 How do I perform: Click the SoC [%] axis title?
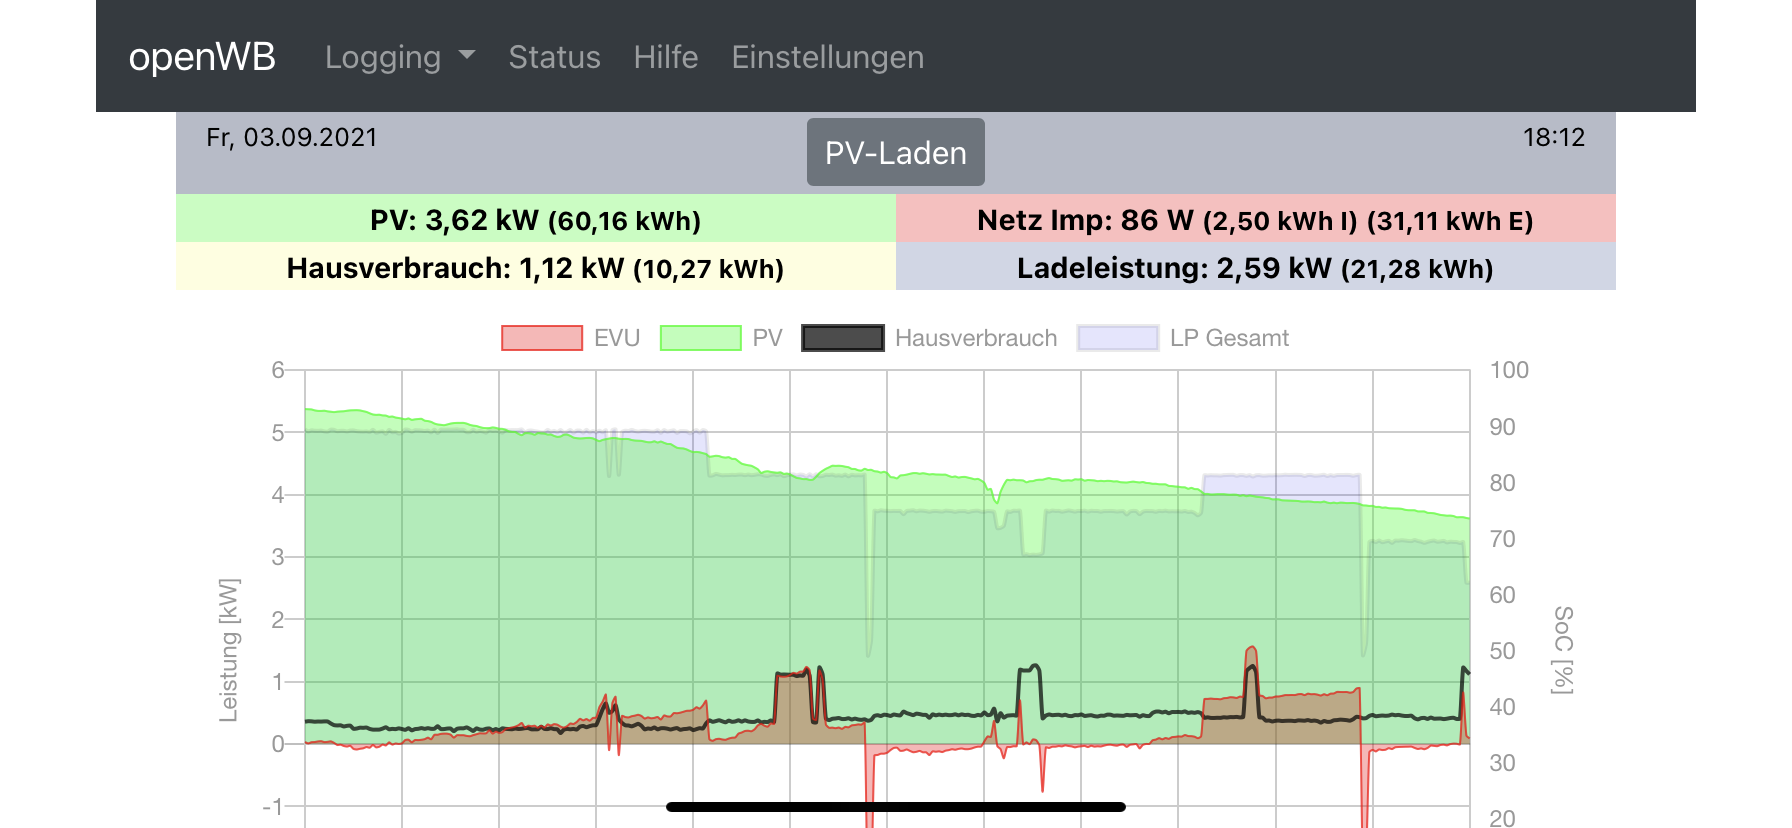(1563, 650)
